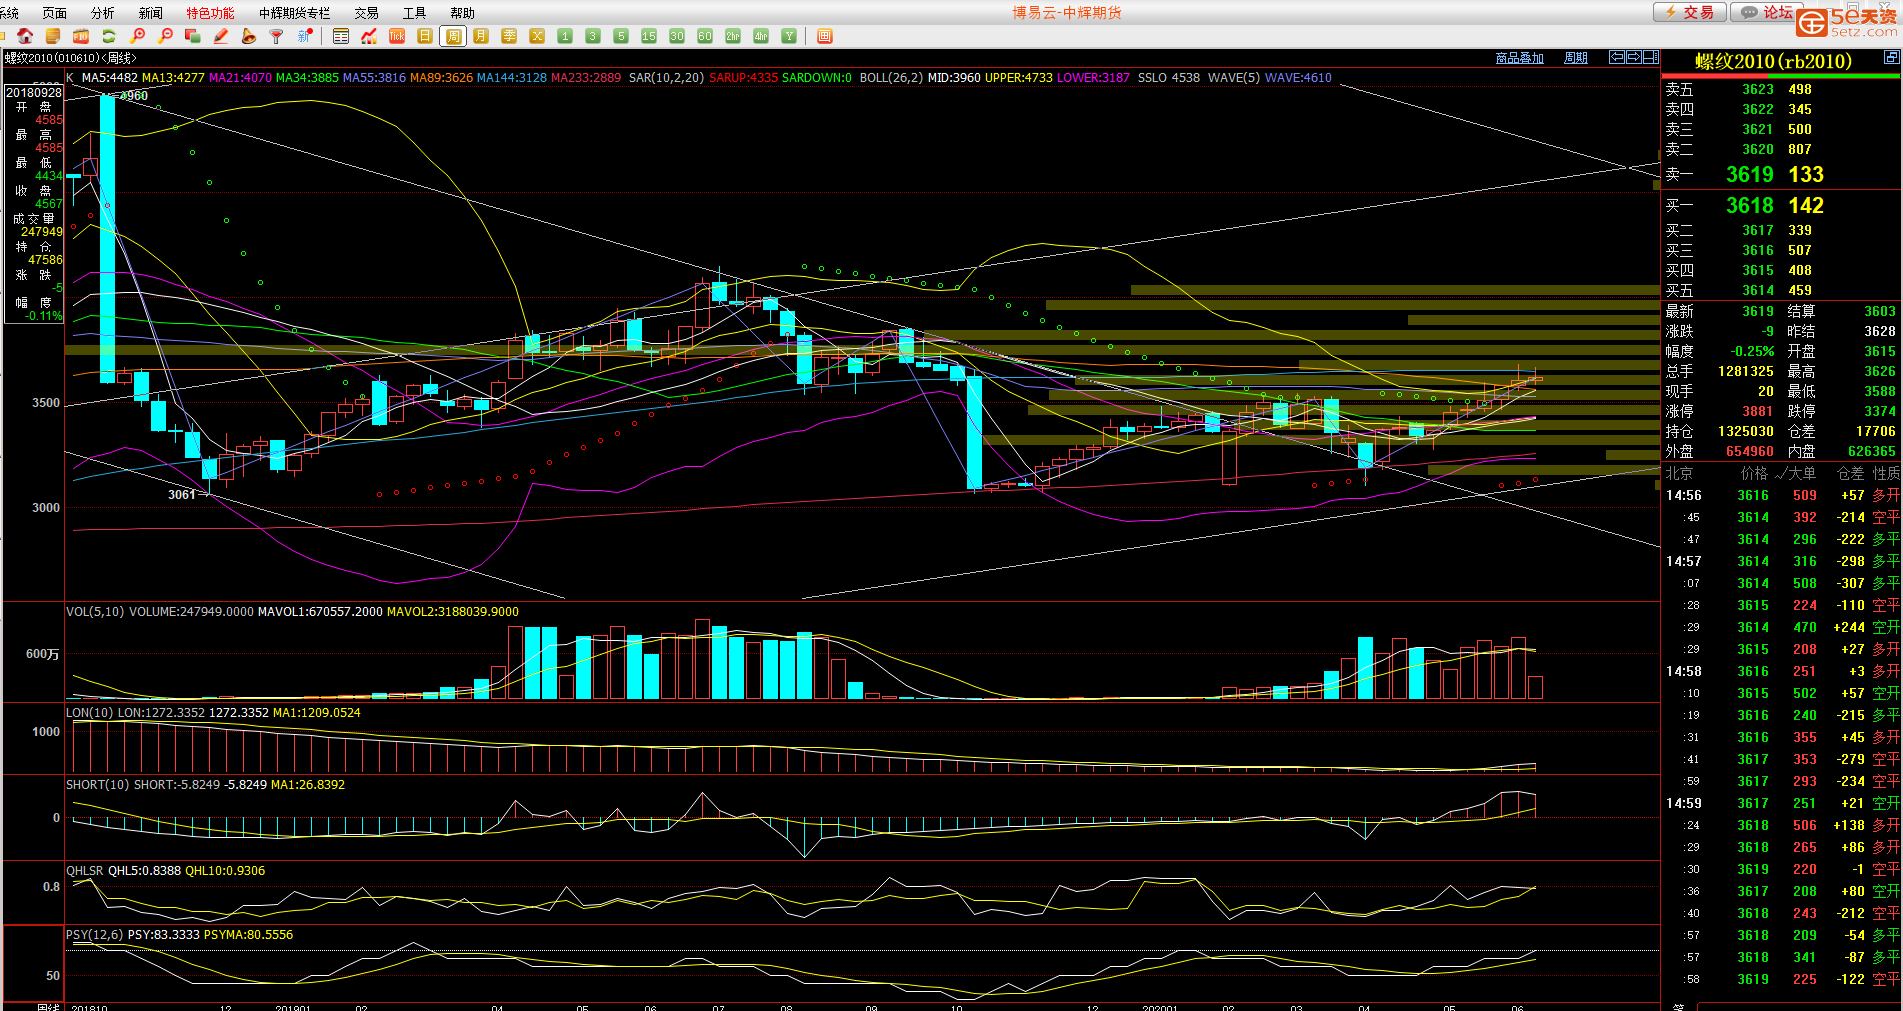The width and height of the screenshot is (1903, 1011).
Task: Switch to quarterly 季 period
Action: point(509,36)
